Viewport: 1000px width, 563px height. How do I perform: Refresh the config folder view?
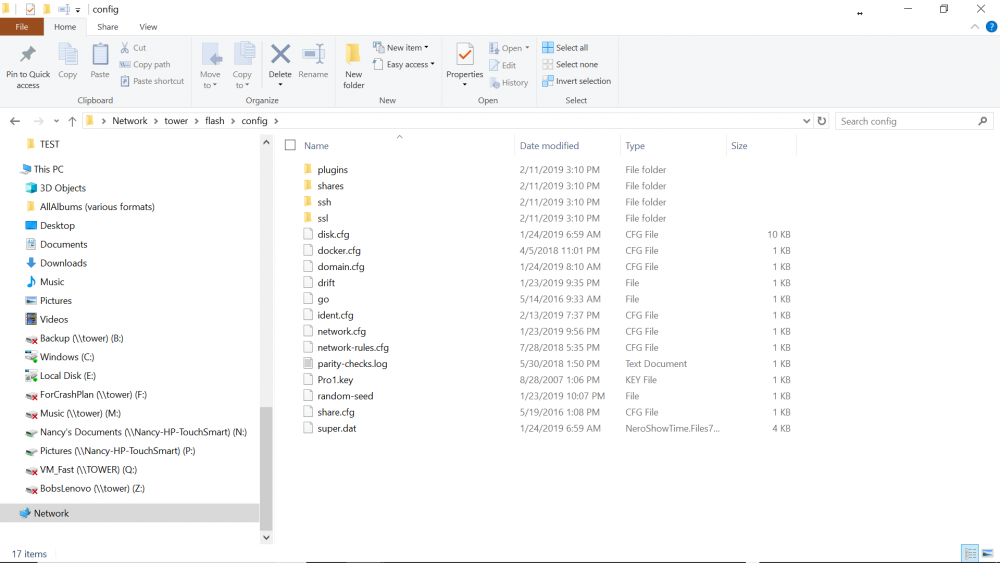(x=822, y=121)
